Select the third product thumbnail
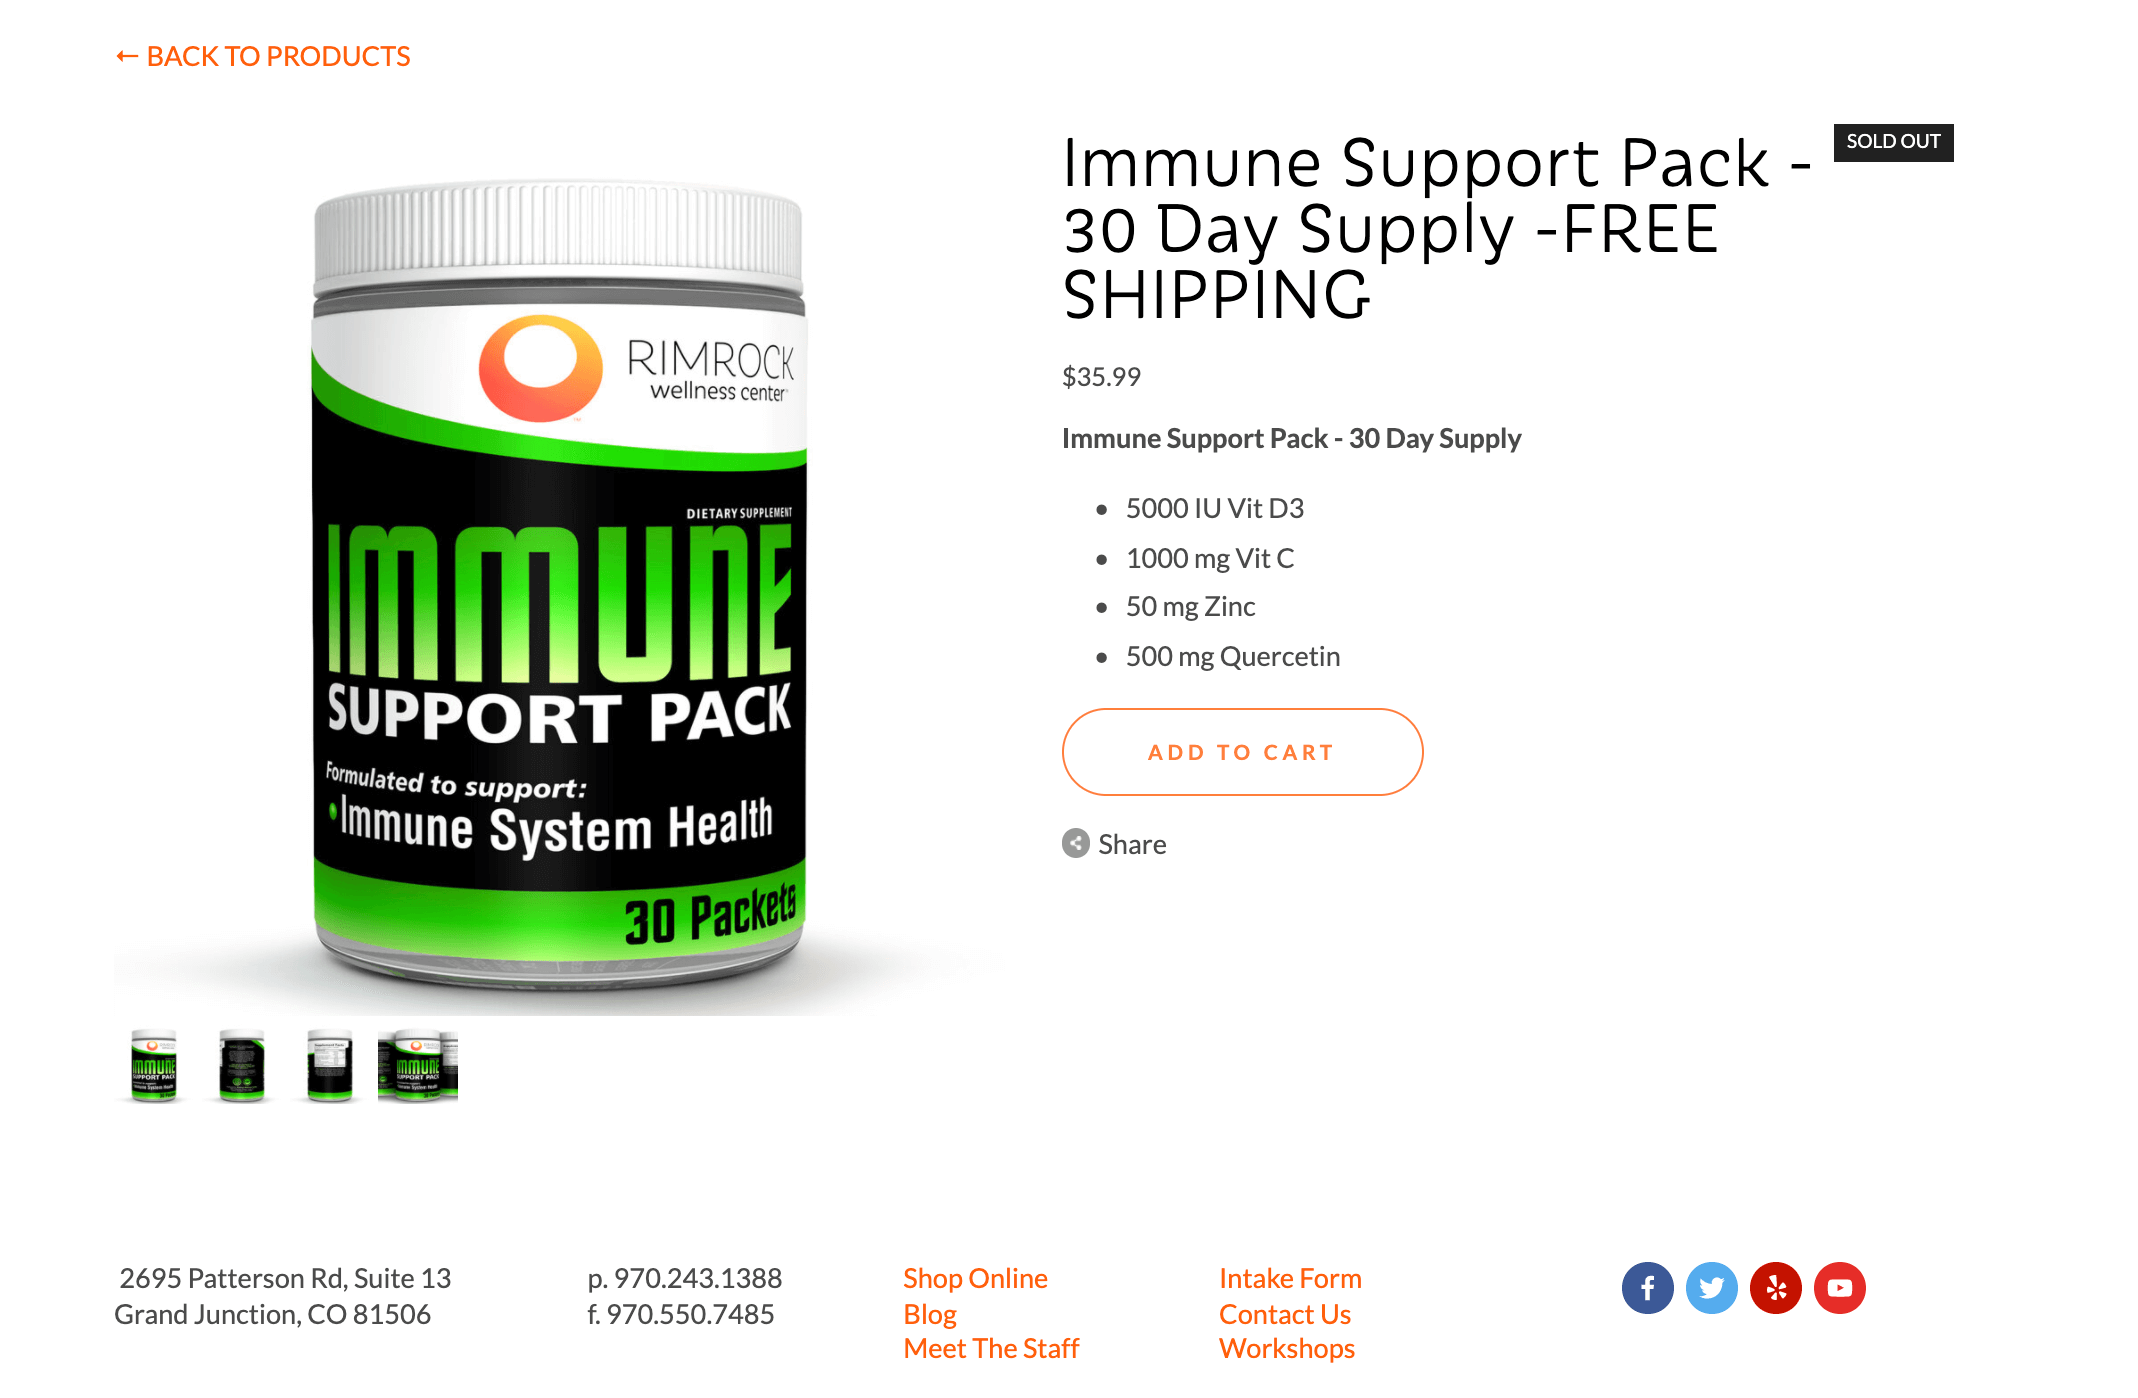Screen dimensions: 2138x1398 tap(330, 1066)
